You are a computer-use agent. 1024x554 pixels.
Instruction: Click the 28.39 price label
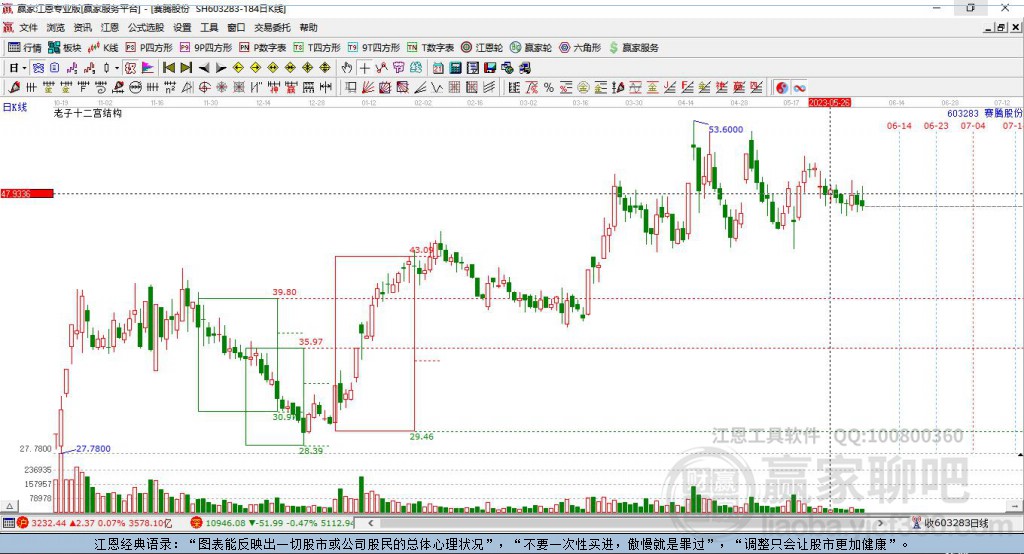click(311, 450)
